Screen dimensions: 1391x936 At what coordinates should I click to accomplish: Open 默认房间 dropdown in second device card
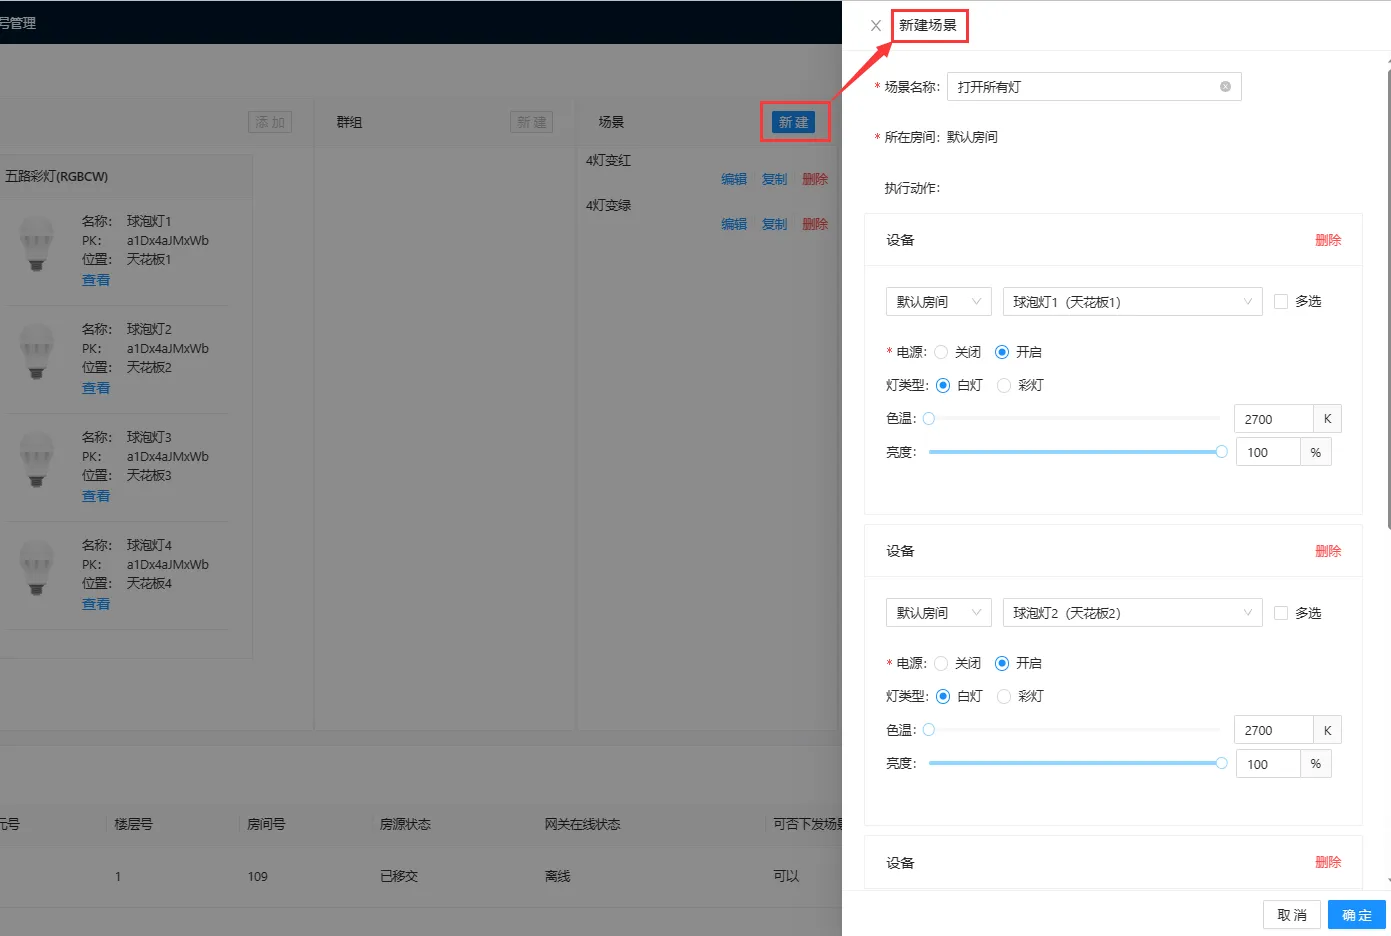pos(938,613)
